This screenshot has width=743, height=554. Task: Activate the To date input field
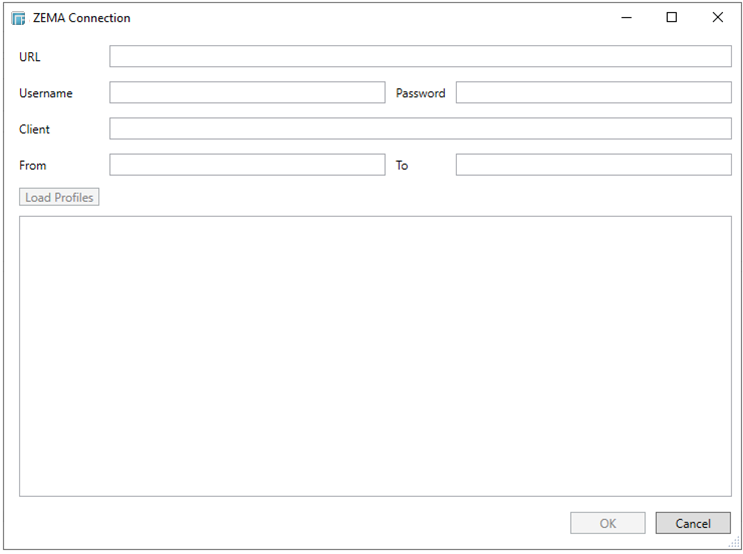(593, 165)
